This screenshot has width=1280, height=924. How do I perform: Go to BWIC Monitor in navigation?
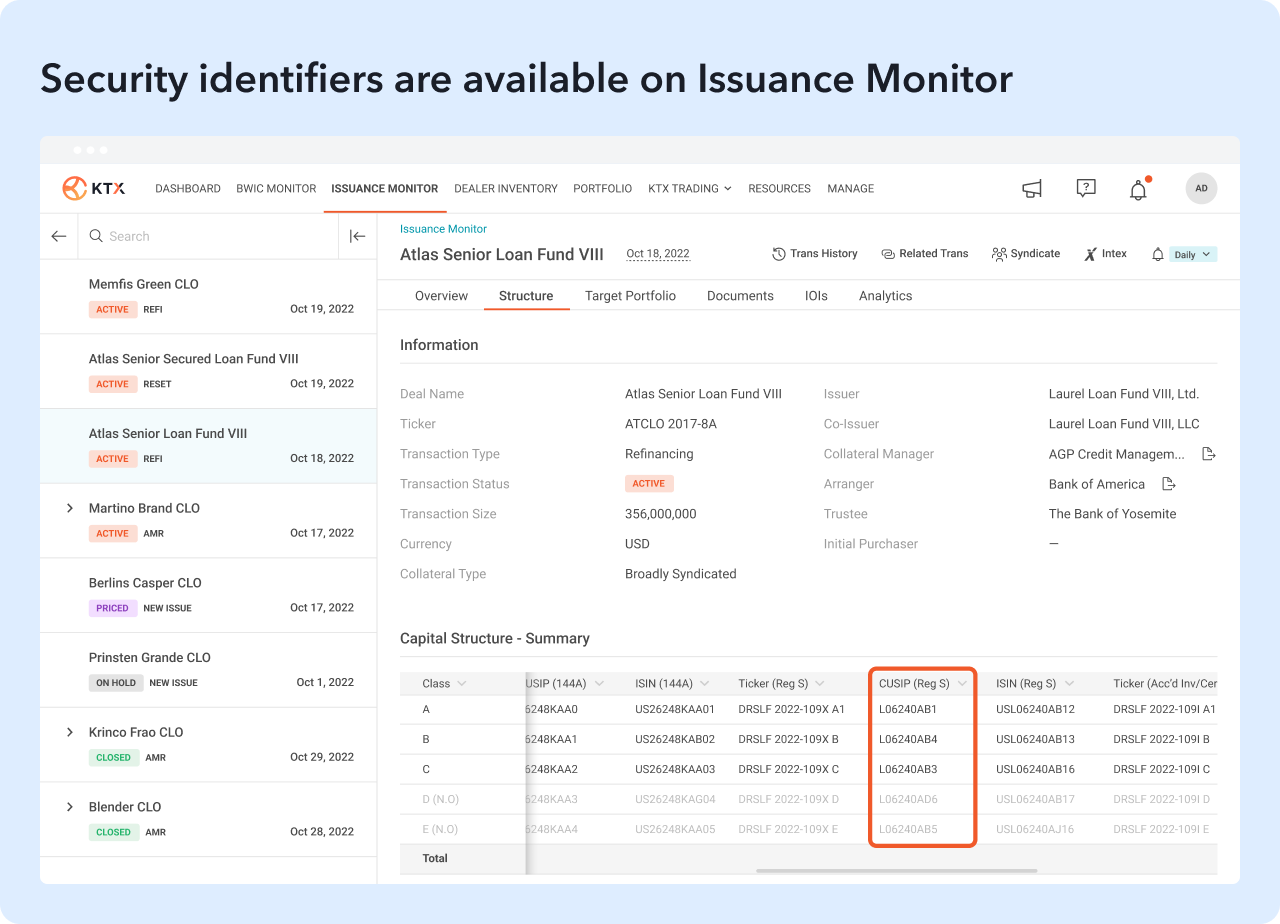point(276,188)
